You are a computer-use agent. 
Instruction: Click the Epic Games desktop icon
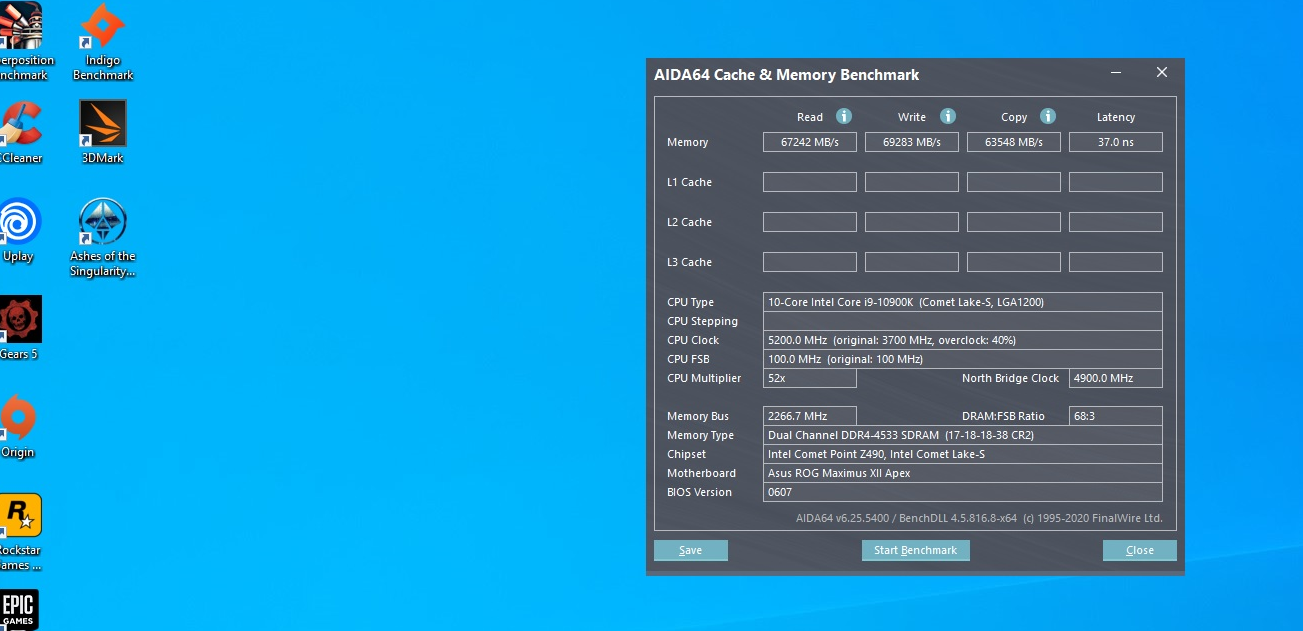(x=19, y=610)
